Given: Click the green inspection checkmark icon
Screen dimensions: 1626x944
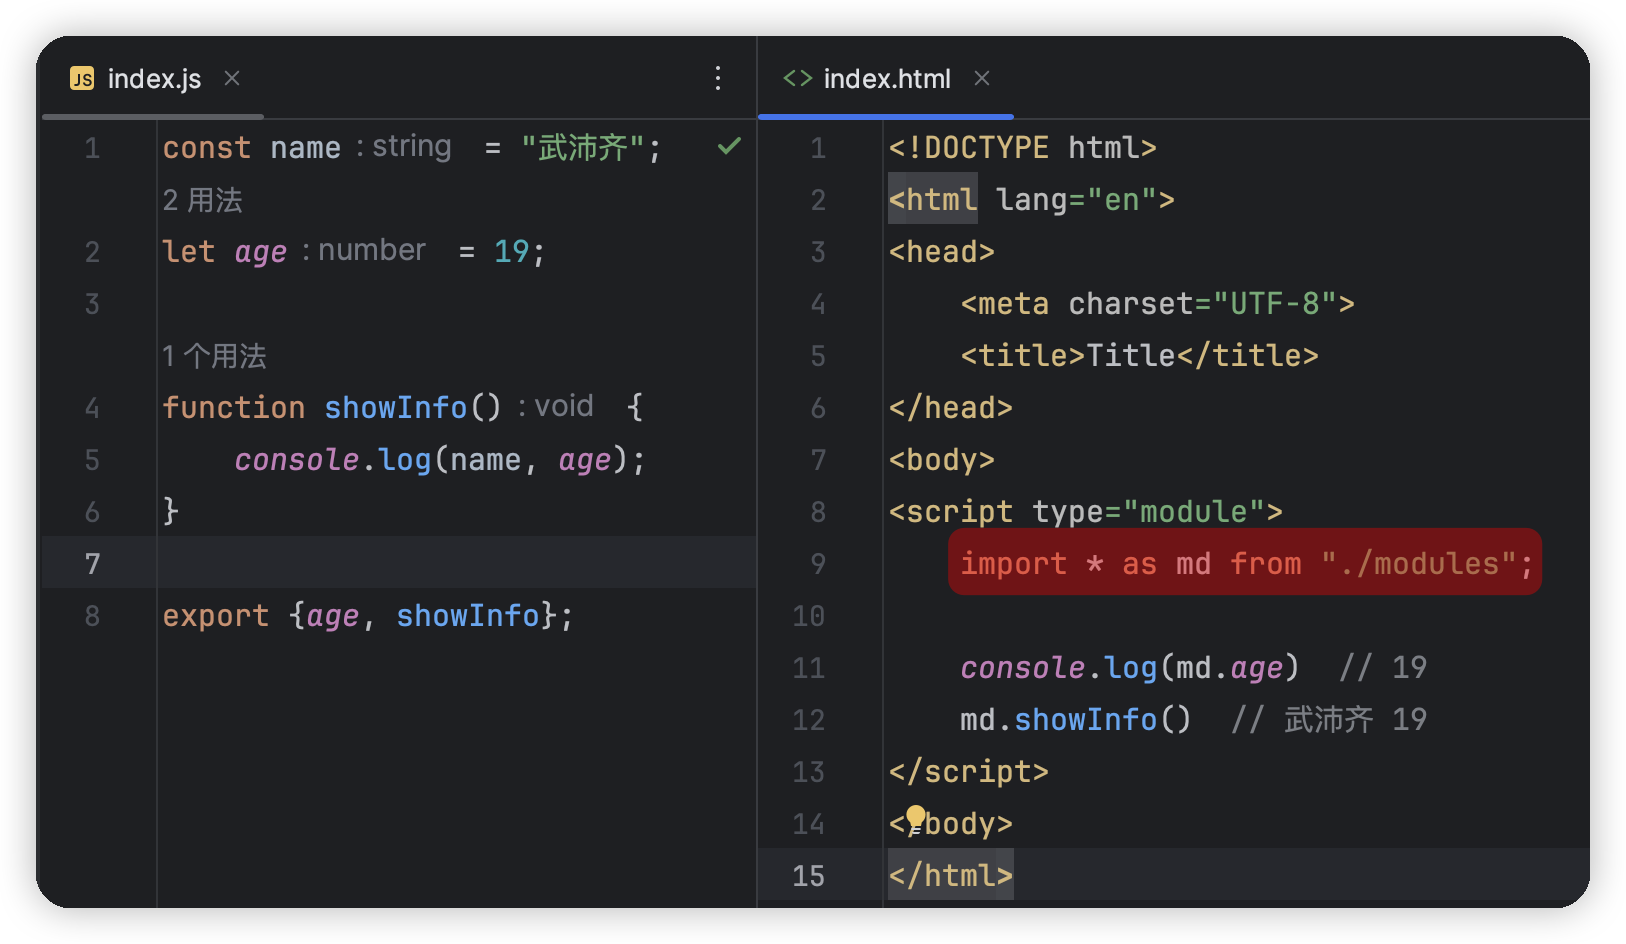Looking at the screenshot, I should pos(729,147).
